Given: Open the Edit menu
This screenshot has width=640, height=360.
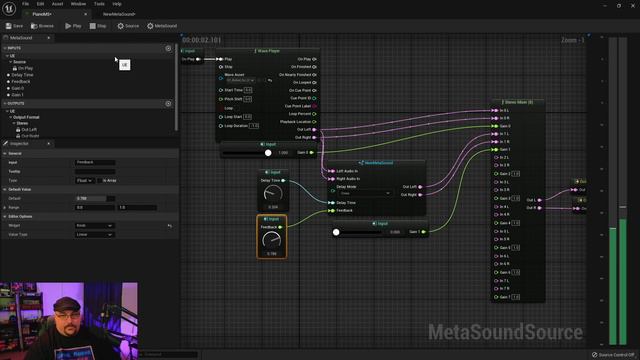Looking at the screenshot, I should (x=40, y=4).
